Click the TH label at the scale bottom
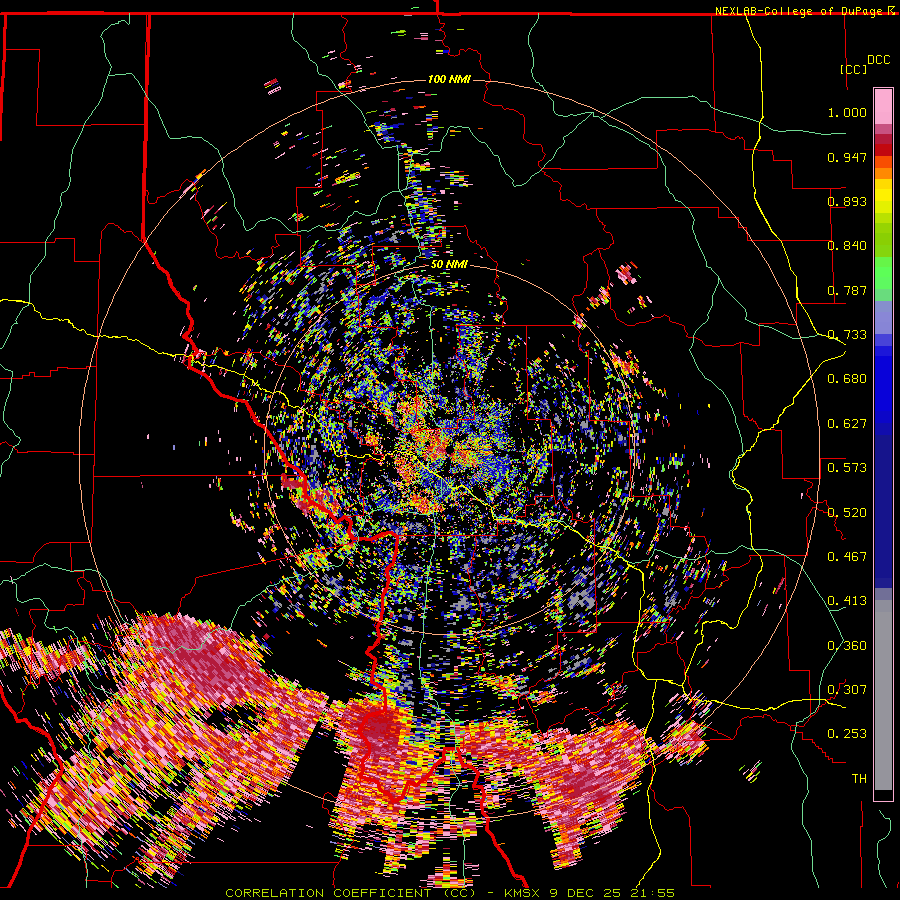Image resolution: width=900 pixels, height=900 pixels. 859,778
